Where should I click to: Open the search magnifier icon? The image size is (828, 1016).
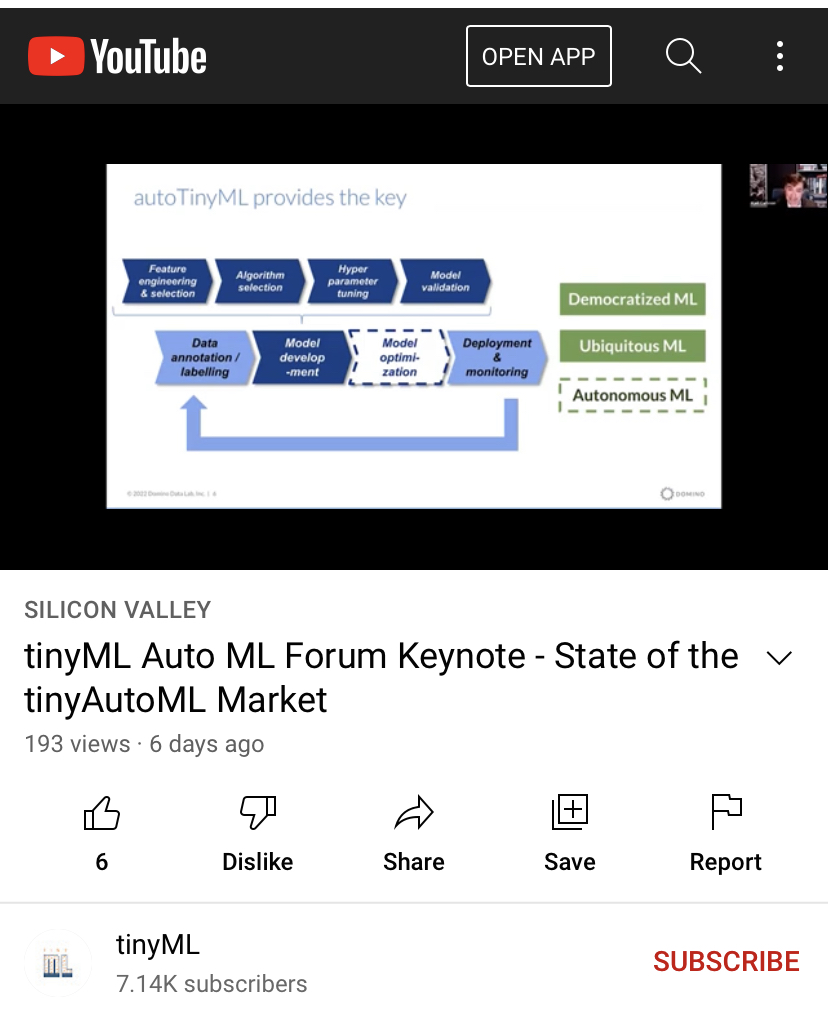click(x=683, y=56)
